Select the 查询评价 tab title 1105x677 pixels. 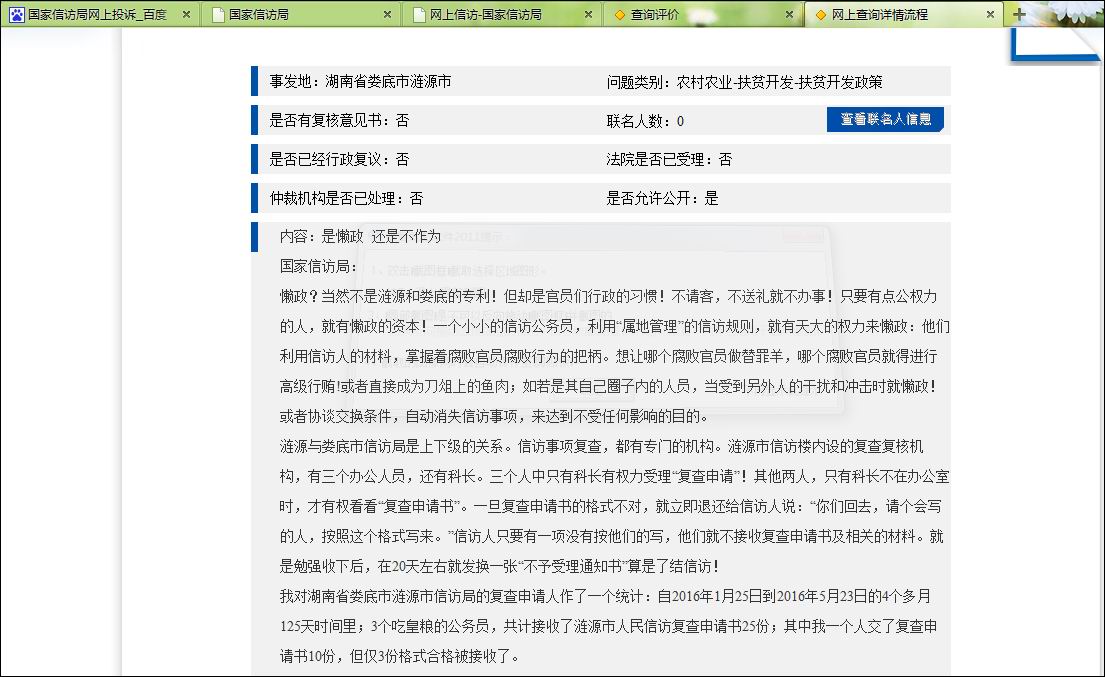655,15
